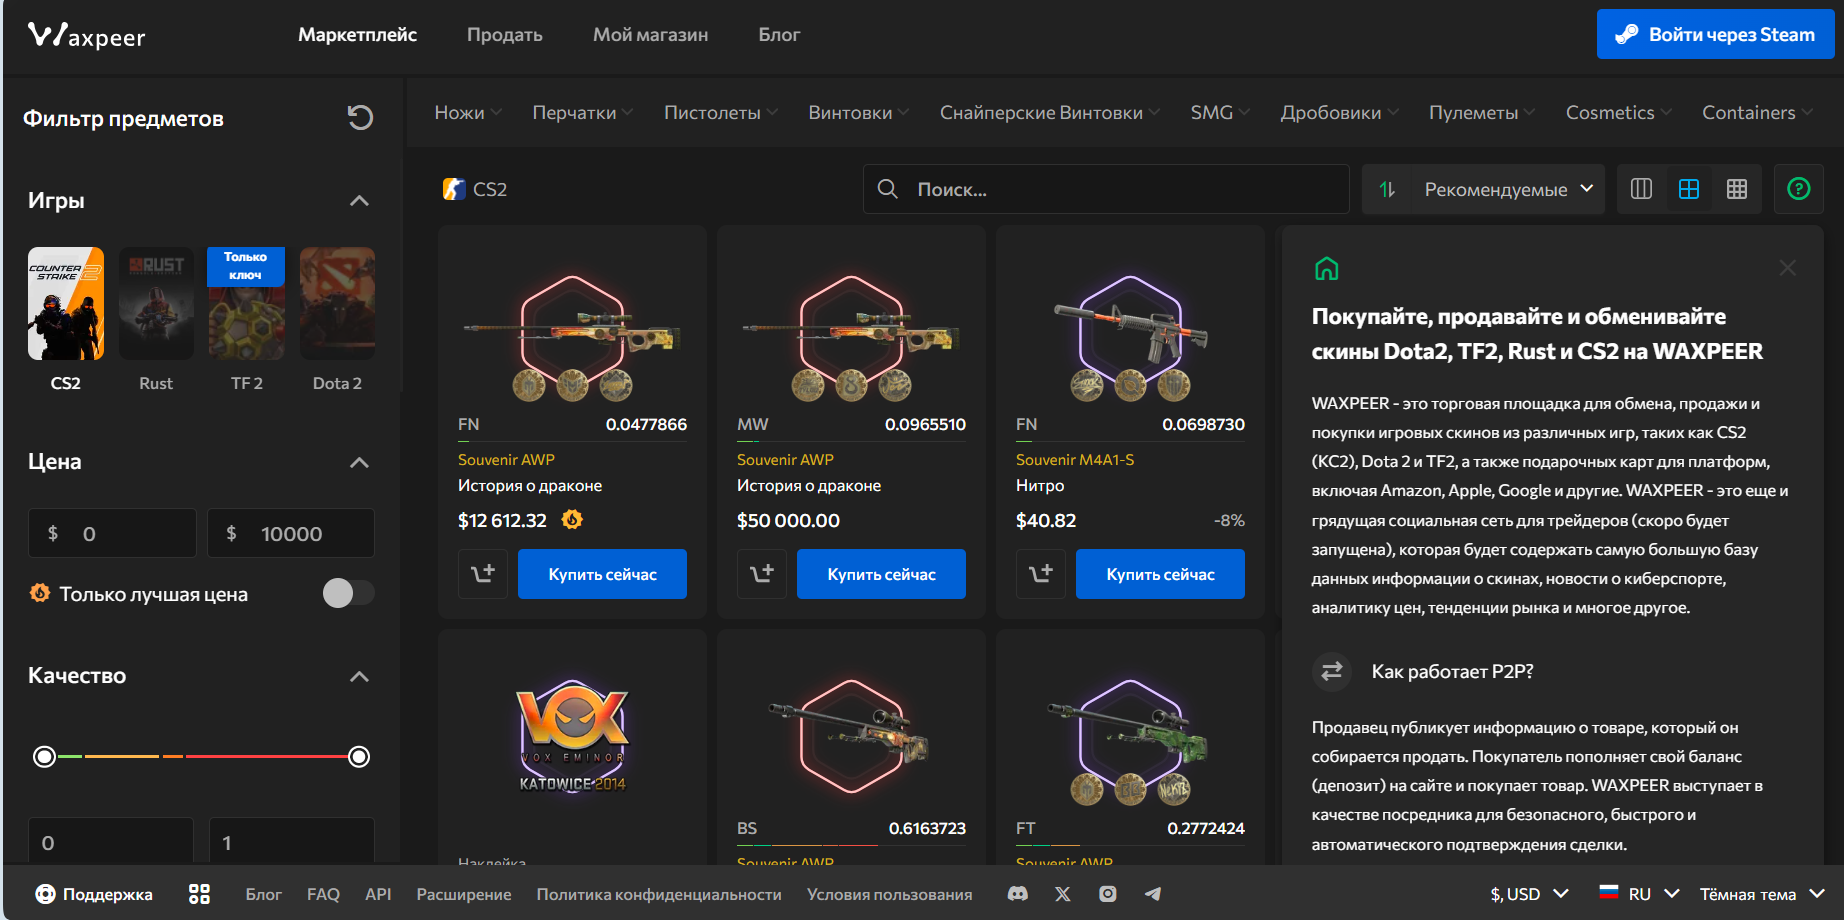Viewport: 1844px width, 920px height.
Task: Open Instagram link in footer
Action: [1108, 894]
